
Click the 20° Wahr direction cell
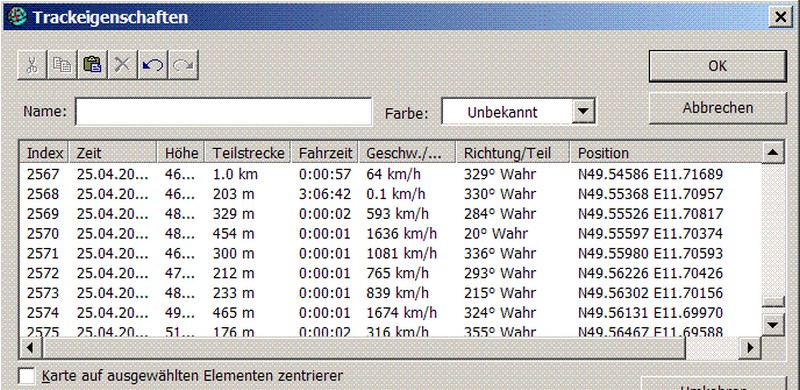tap(496, 234)
